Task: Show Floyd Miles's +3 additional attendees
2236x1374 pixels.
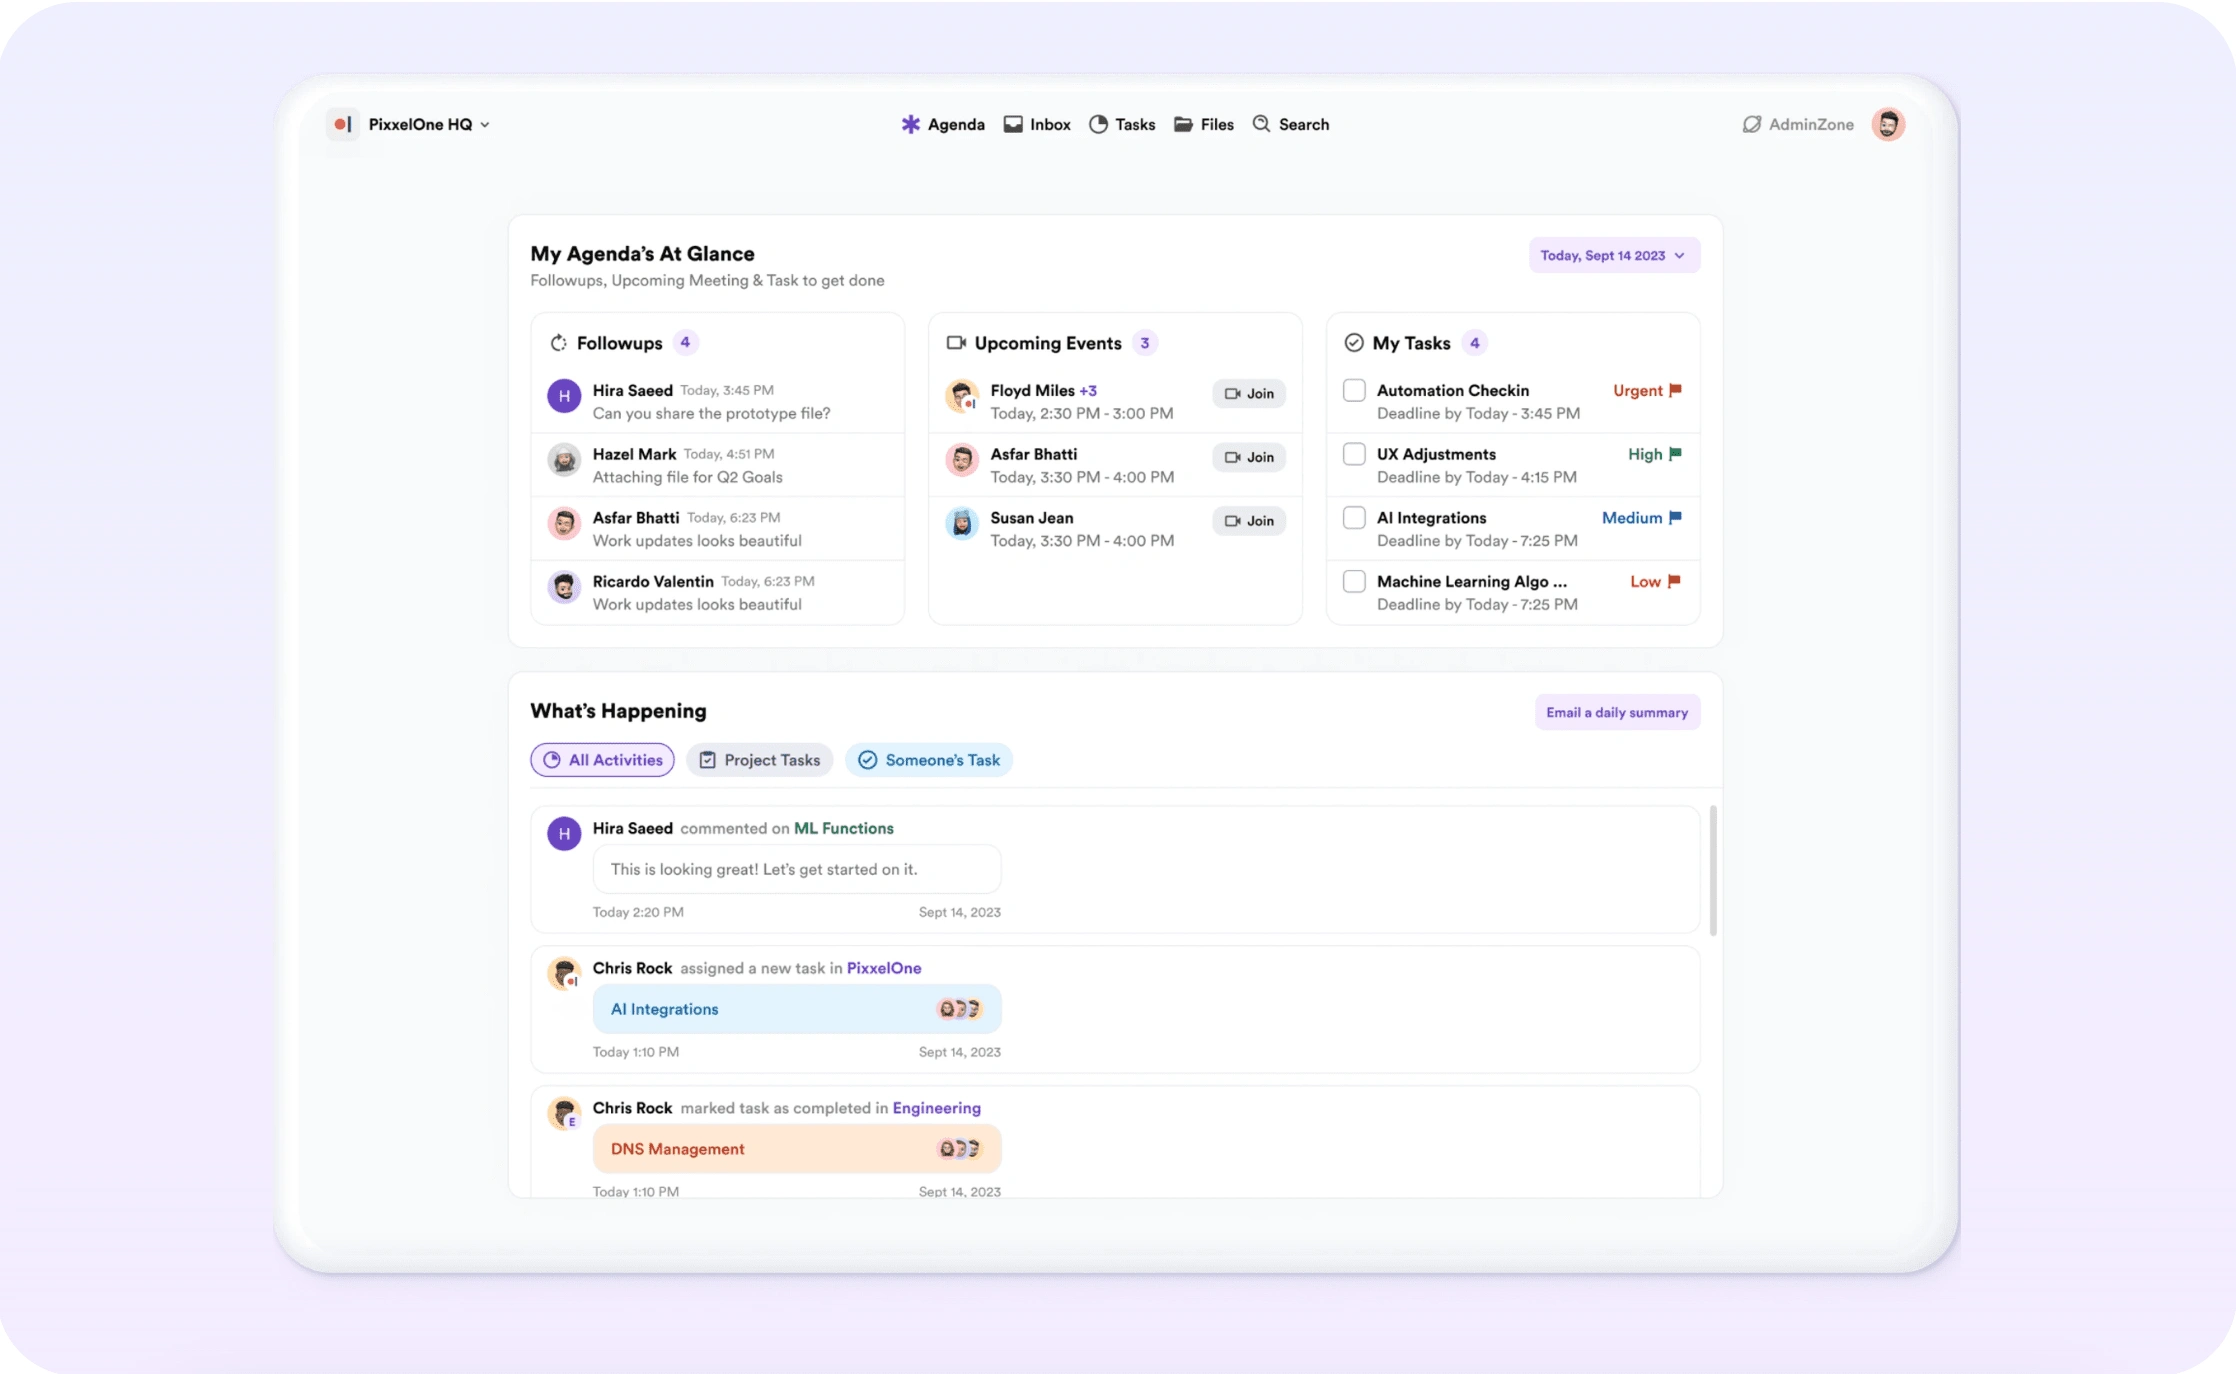Action: 1088,391
